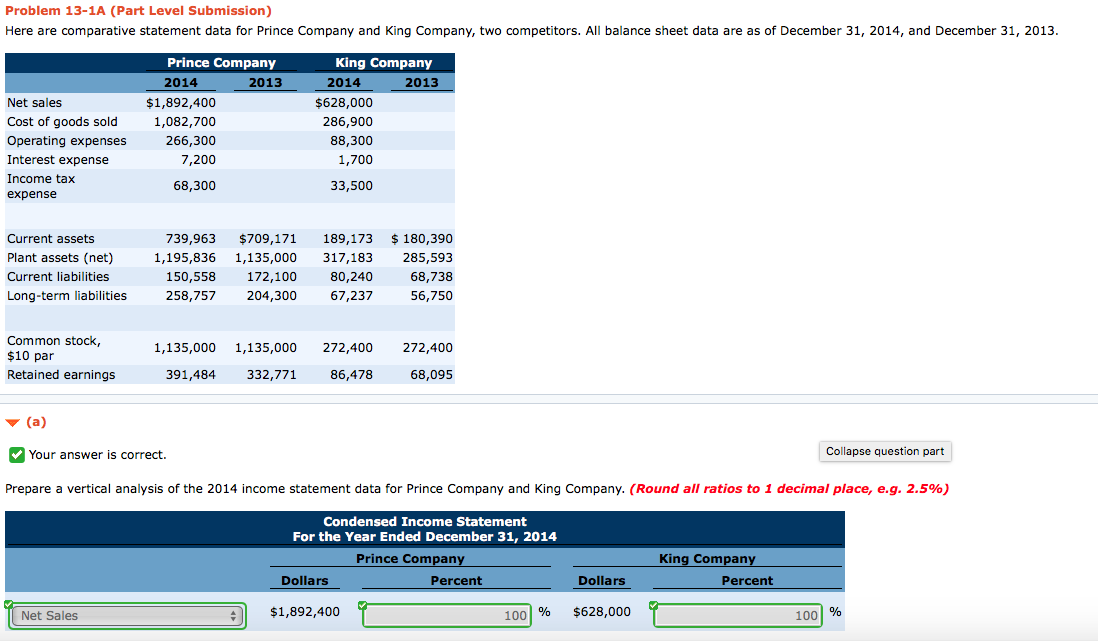The image size is (1098, 641).
Task: Click Prince Company percent input field
Action: [447, 615]
